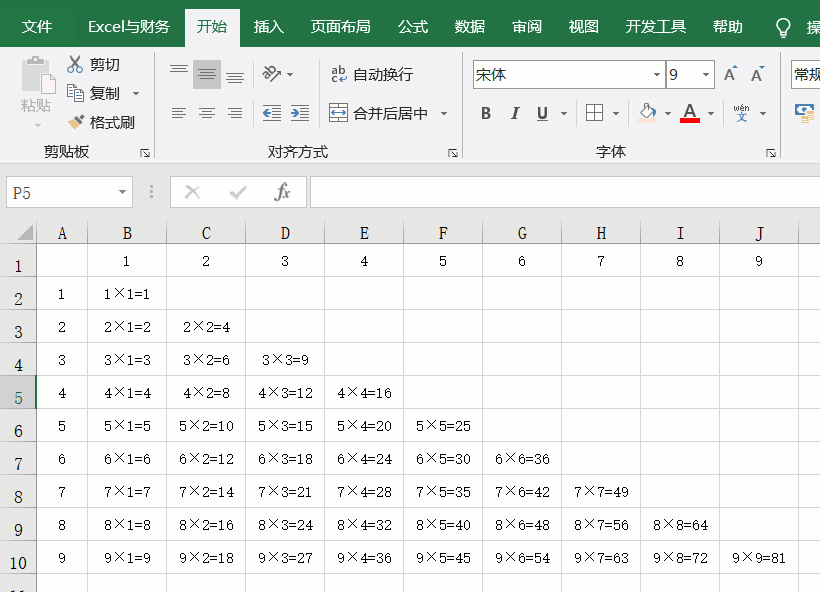Click the lightbulb Tell Me icon

783,28
